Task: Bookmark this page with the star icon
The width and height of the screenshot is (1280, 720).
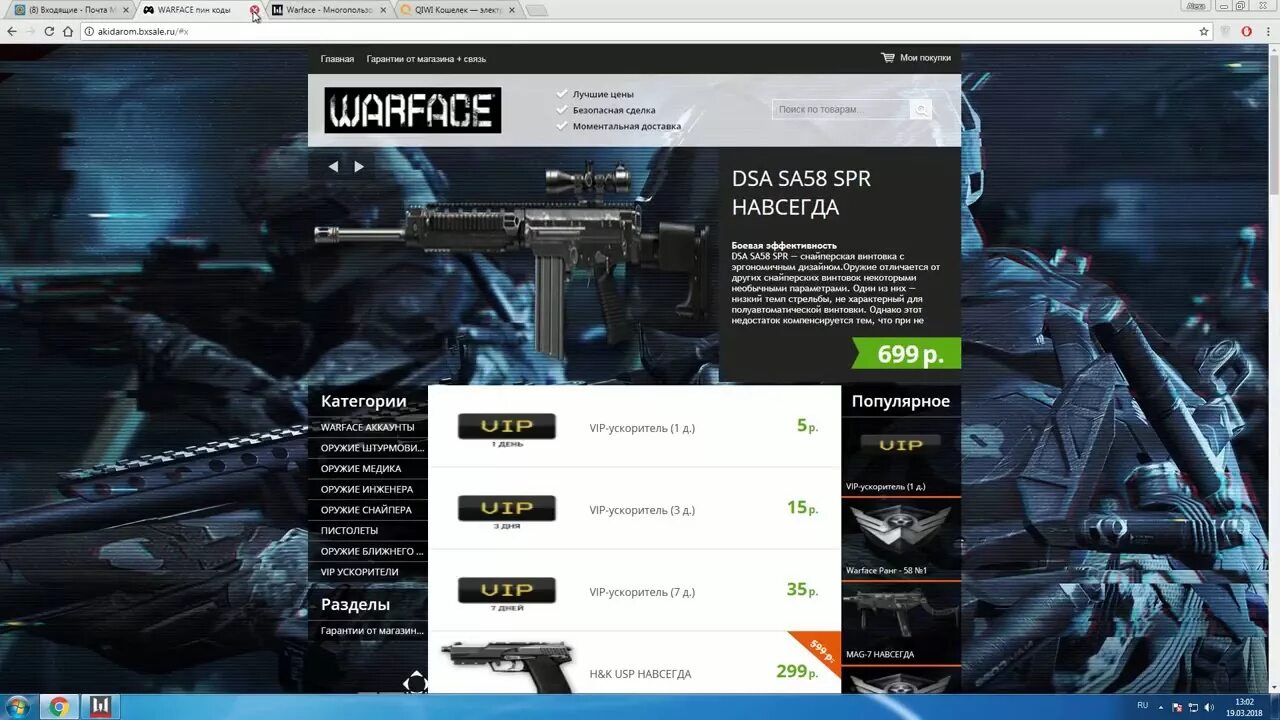Action: (x=1204, y=31)
